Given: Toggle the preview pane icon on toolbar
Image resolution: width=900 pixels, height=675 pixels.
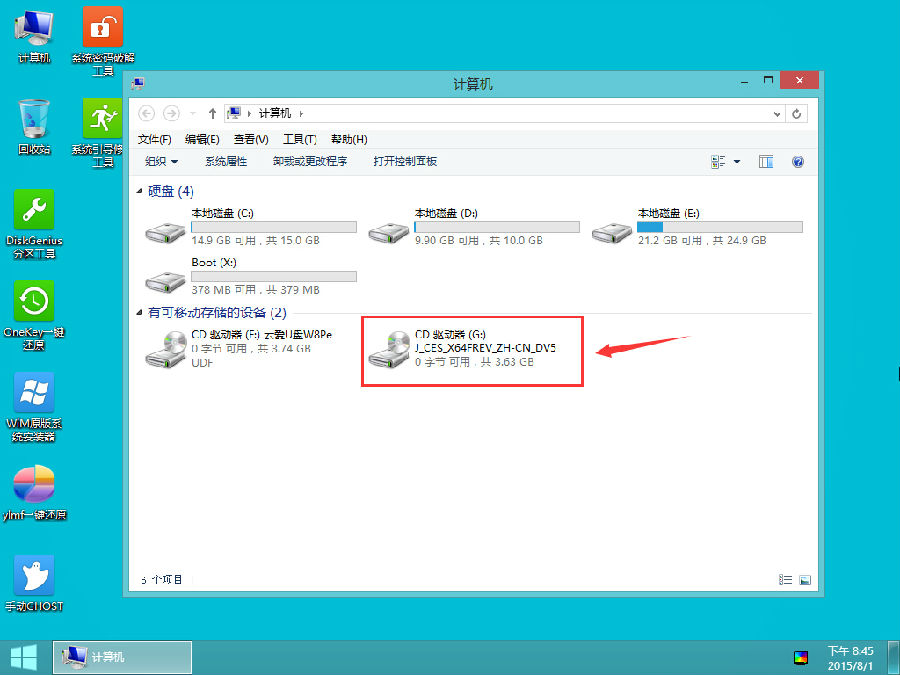Looking at the screenshot, I should pos(765,161).
